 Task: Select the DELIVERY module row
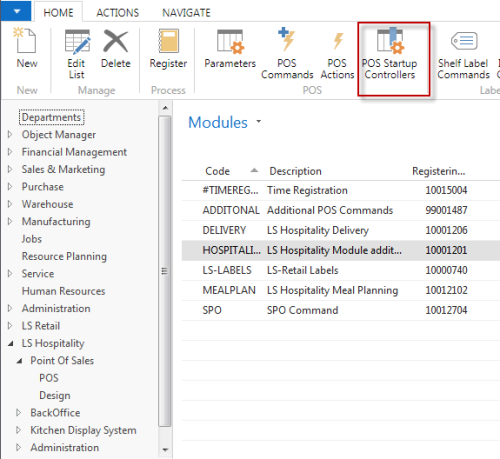pyautogui.click(x=341, y=230)
